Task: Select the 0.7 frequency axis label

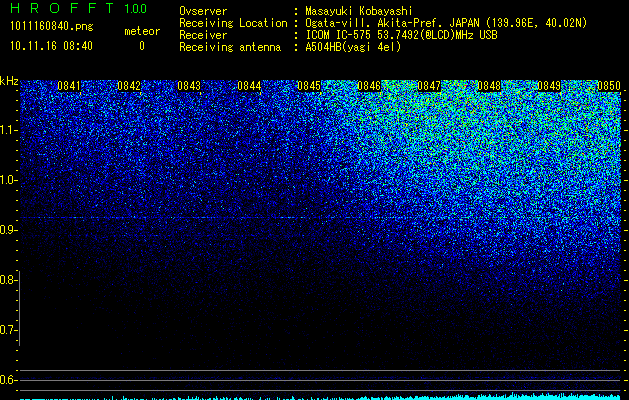Action: (x=8, y=330)
